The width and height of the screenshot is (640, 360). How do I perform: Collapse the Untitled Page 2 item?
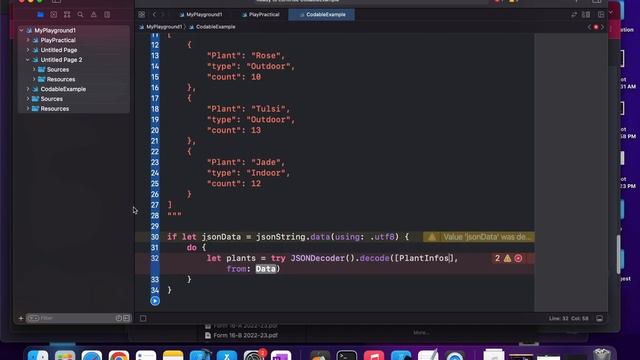point(28,60)
